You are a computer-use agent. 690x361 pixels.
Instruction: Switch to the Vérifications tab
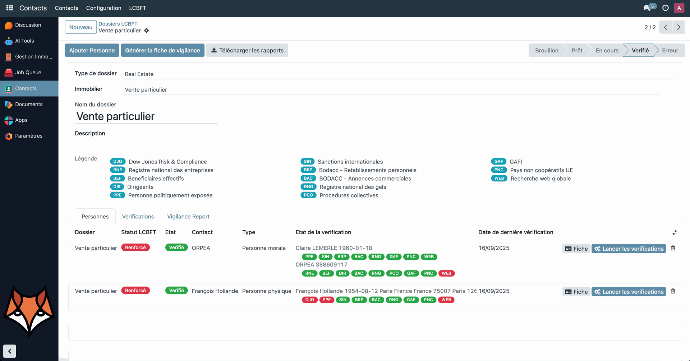138,217
